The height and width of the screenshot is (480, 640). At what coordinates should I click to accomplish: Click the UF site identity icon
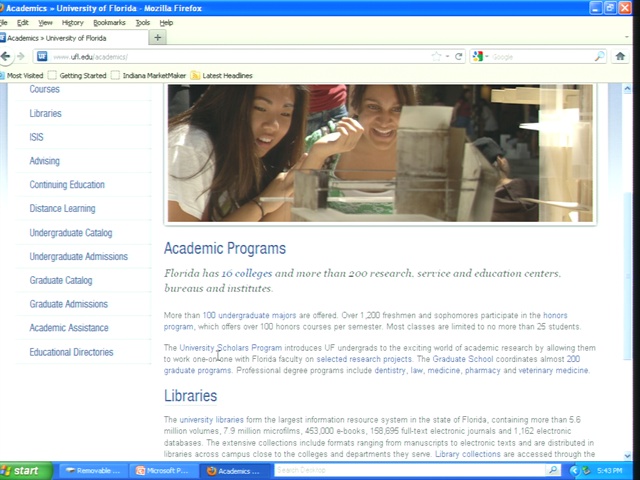[x=42, y=56]
